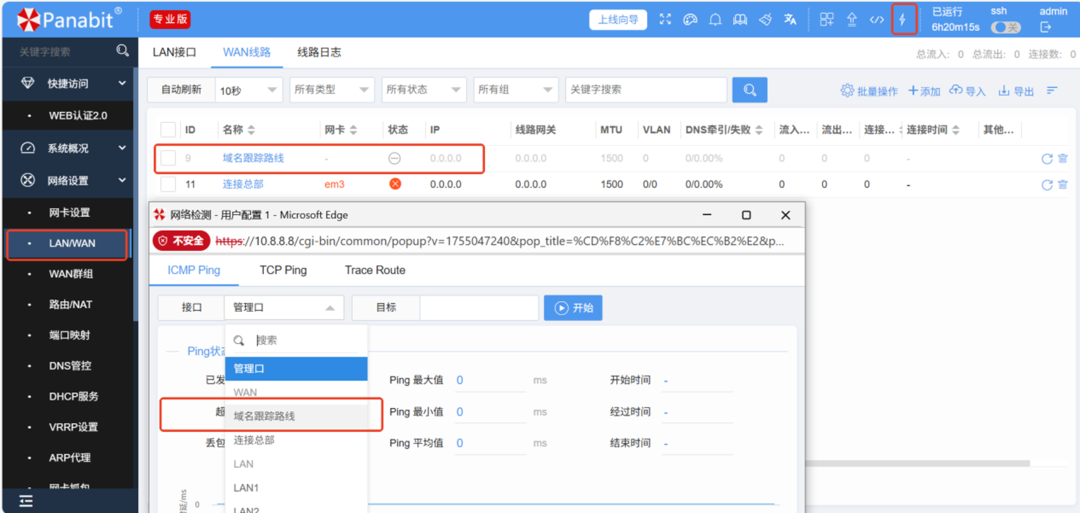Screen dimensions: 1080x513
Task: Tick the select-all checkbox in table header
Action: click(168, 130)
